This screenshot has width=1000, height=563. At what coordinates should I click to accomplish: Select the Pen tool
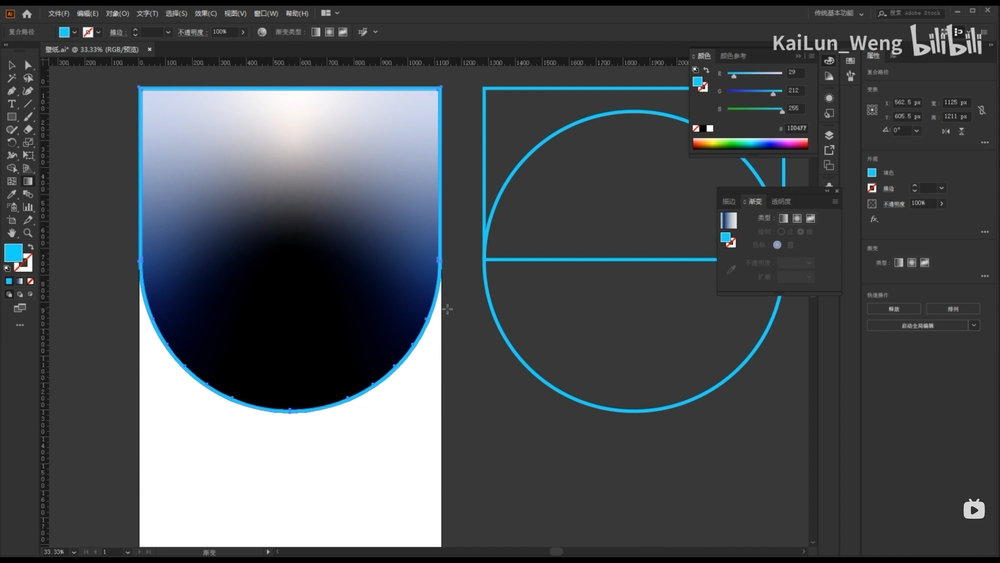point(11,91)
